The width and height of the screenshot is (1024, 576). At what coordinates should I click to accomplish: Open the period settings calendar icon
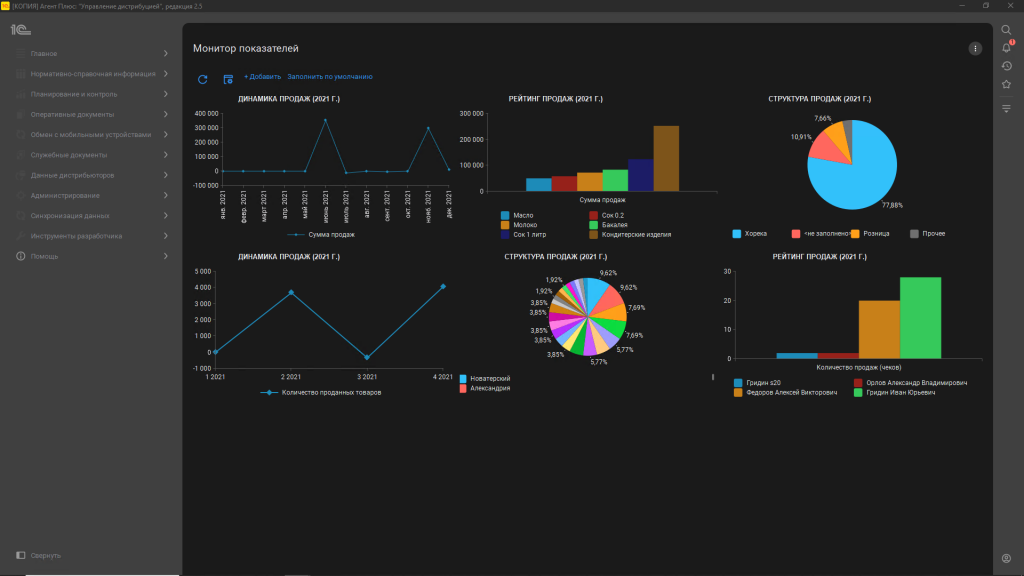click(x=228, y=78)
